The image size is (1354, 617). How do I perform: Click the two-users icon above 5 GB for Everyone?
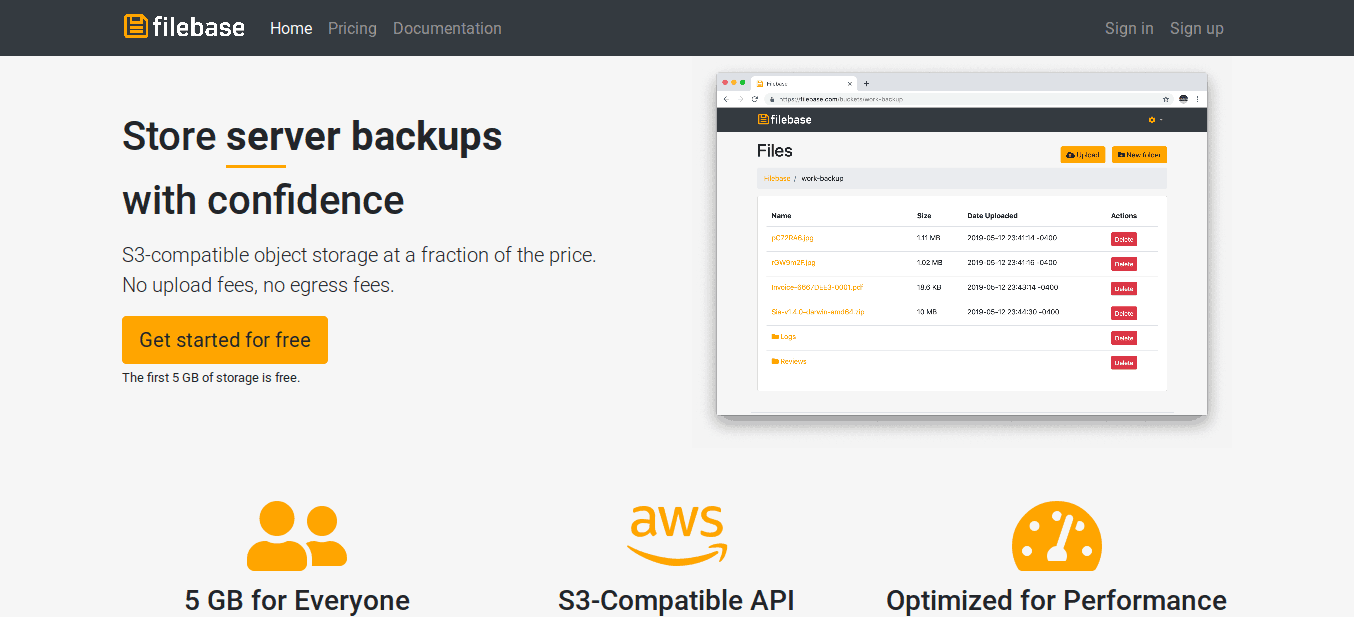tap(297, 536)
